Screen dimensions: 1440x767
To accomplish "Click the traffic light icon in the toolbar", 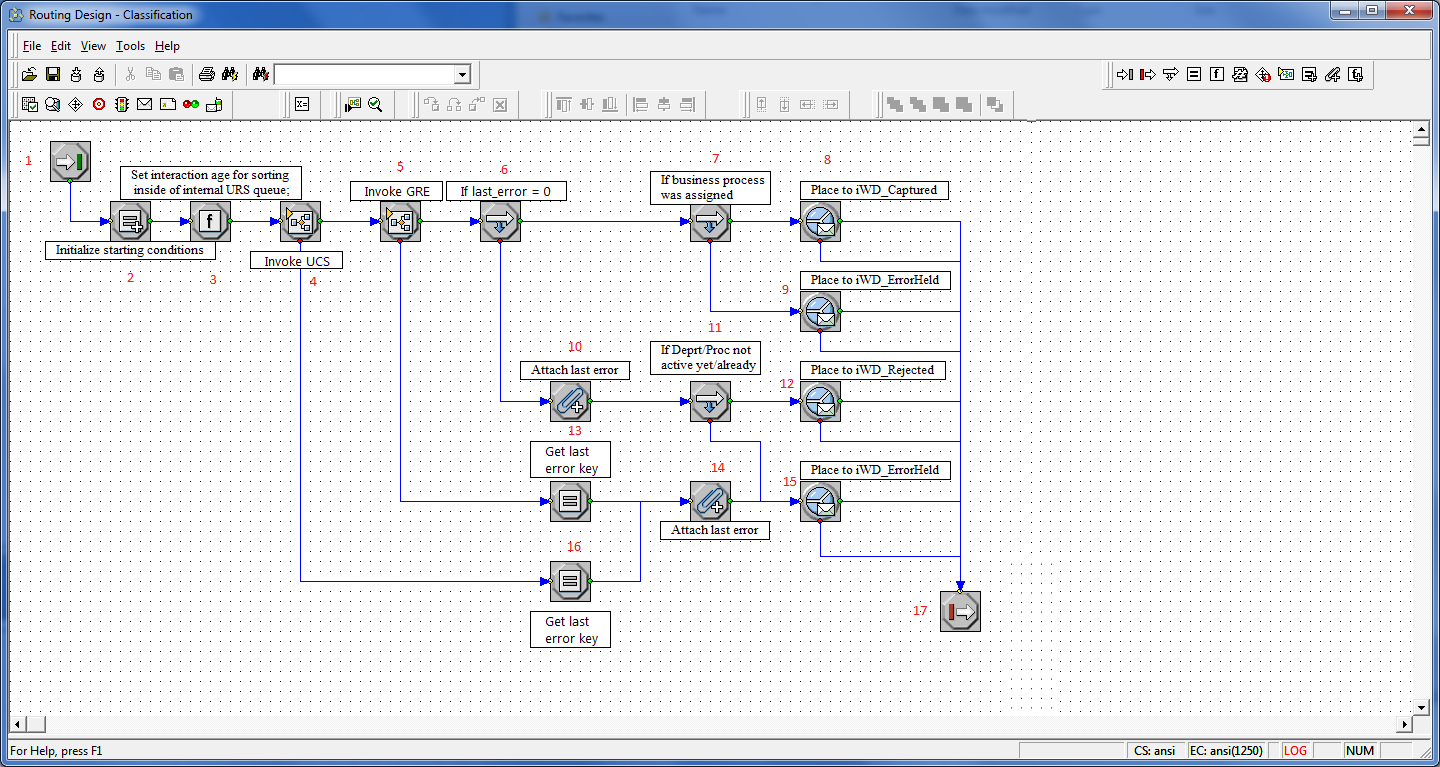I will (x=122, y=104).
